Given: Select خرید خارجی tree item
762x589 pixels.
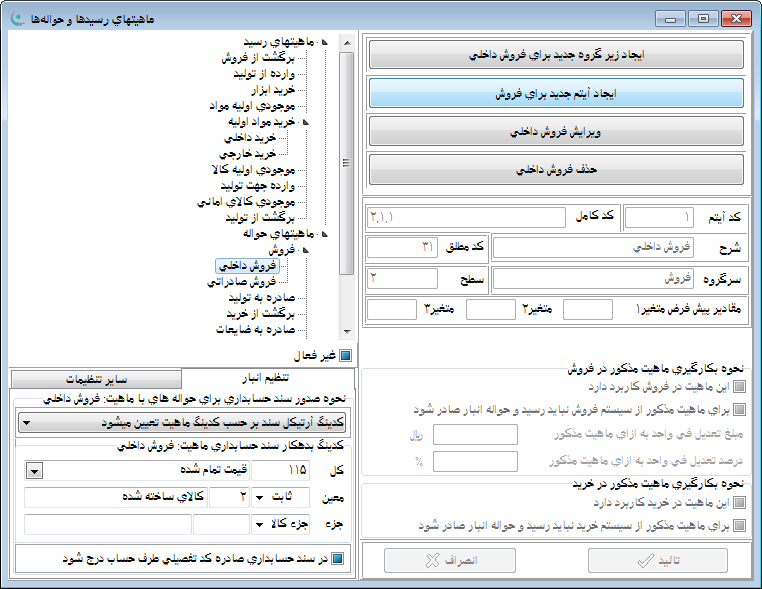Looking at the screenshot, I should coord(247,154).
